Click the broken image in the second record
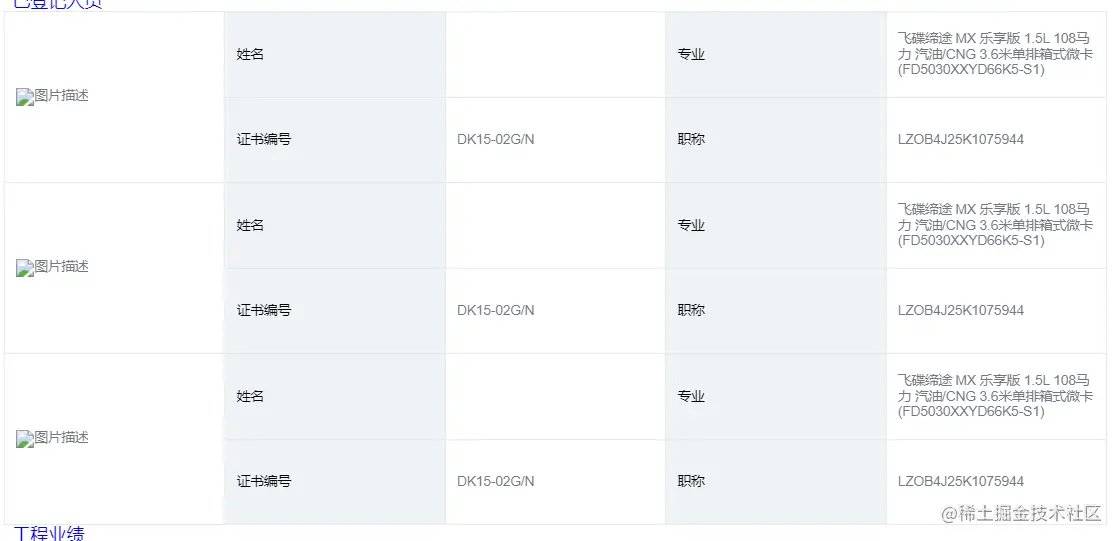 pos(53,267)
